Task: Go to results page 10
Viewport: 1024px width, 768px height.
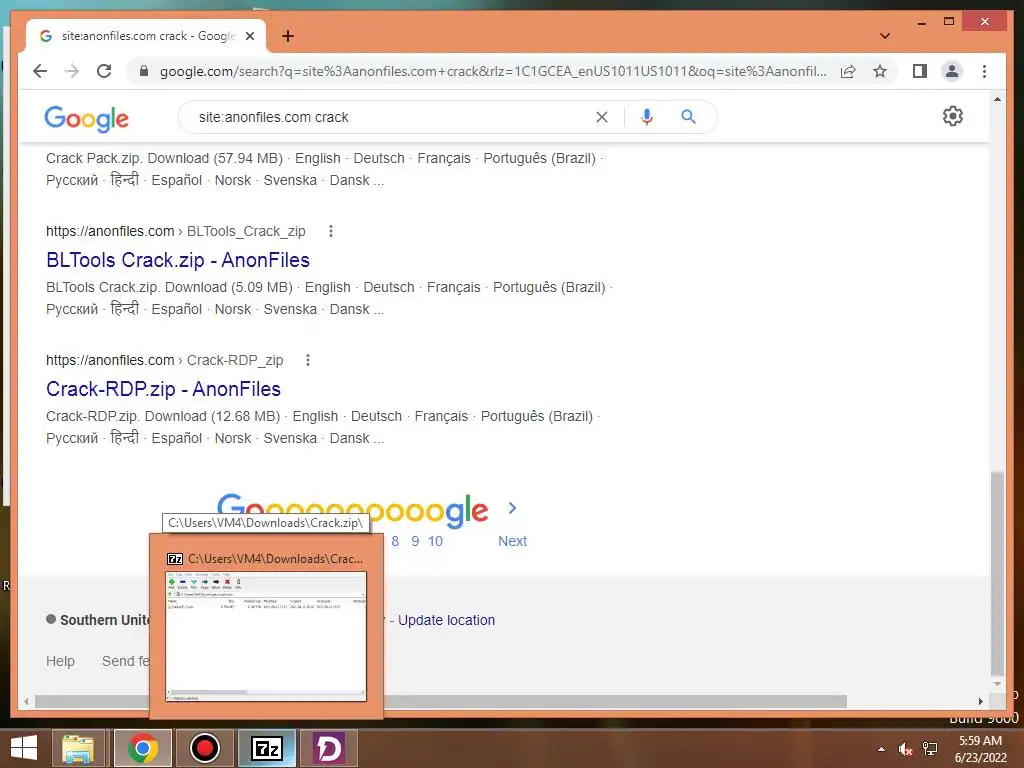Action: click(435, 541)
